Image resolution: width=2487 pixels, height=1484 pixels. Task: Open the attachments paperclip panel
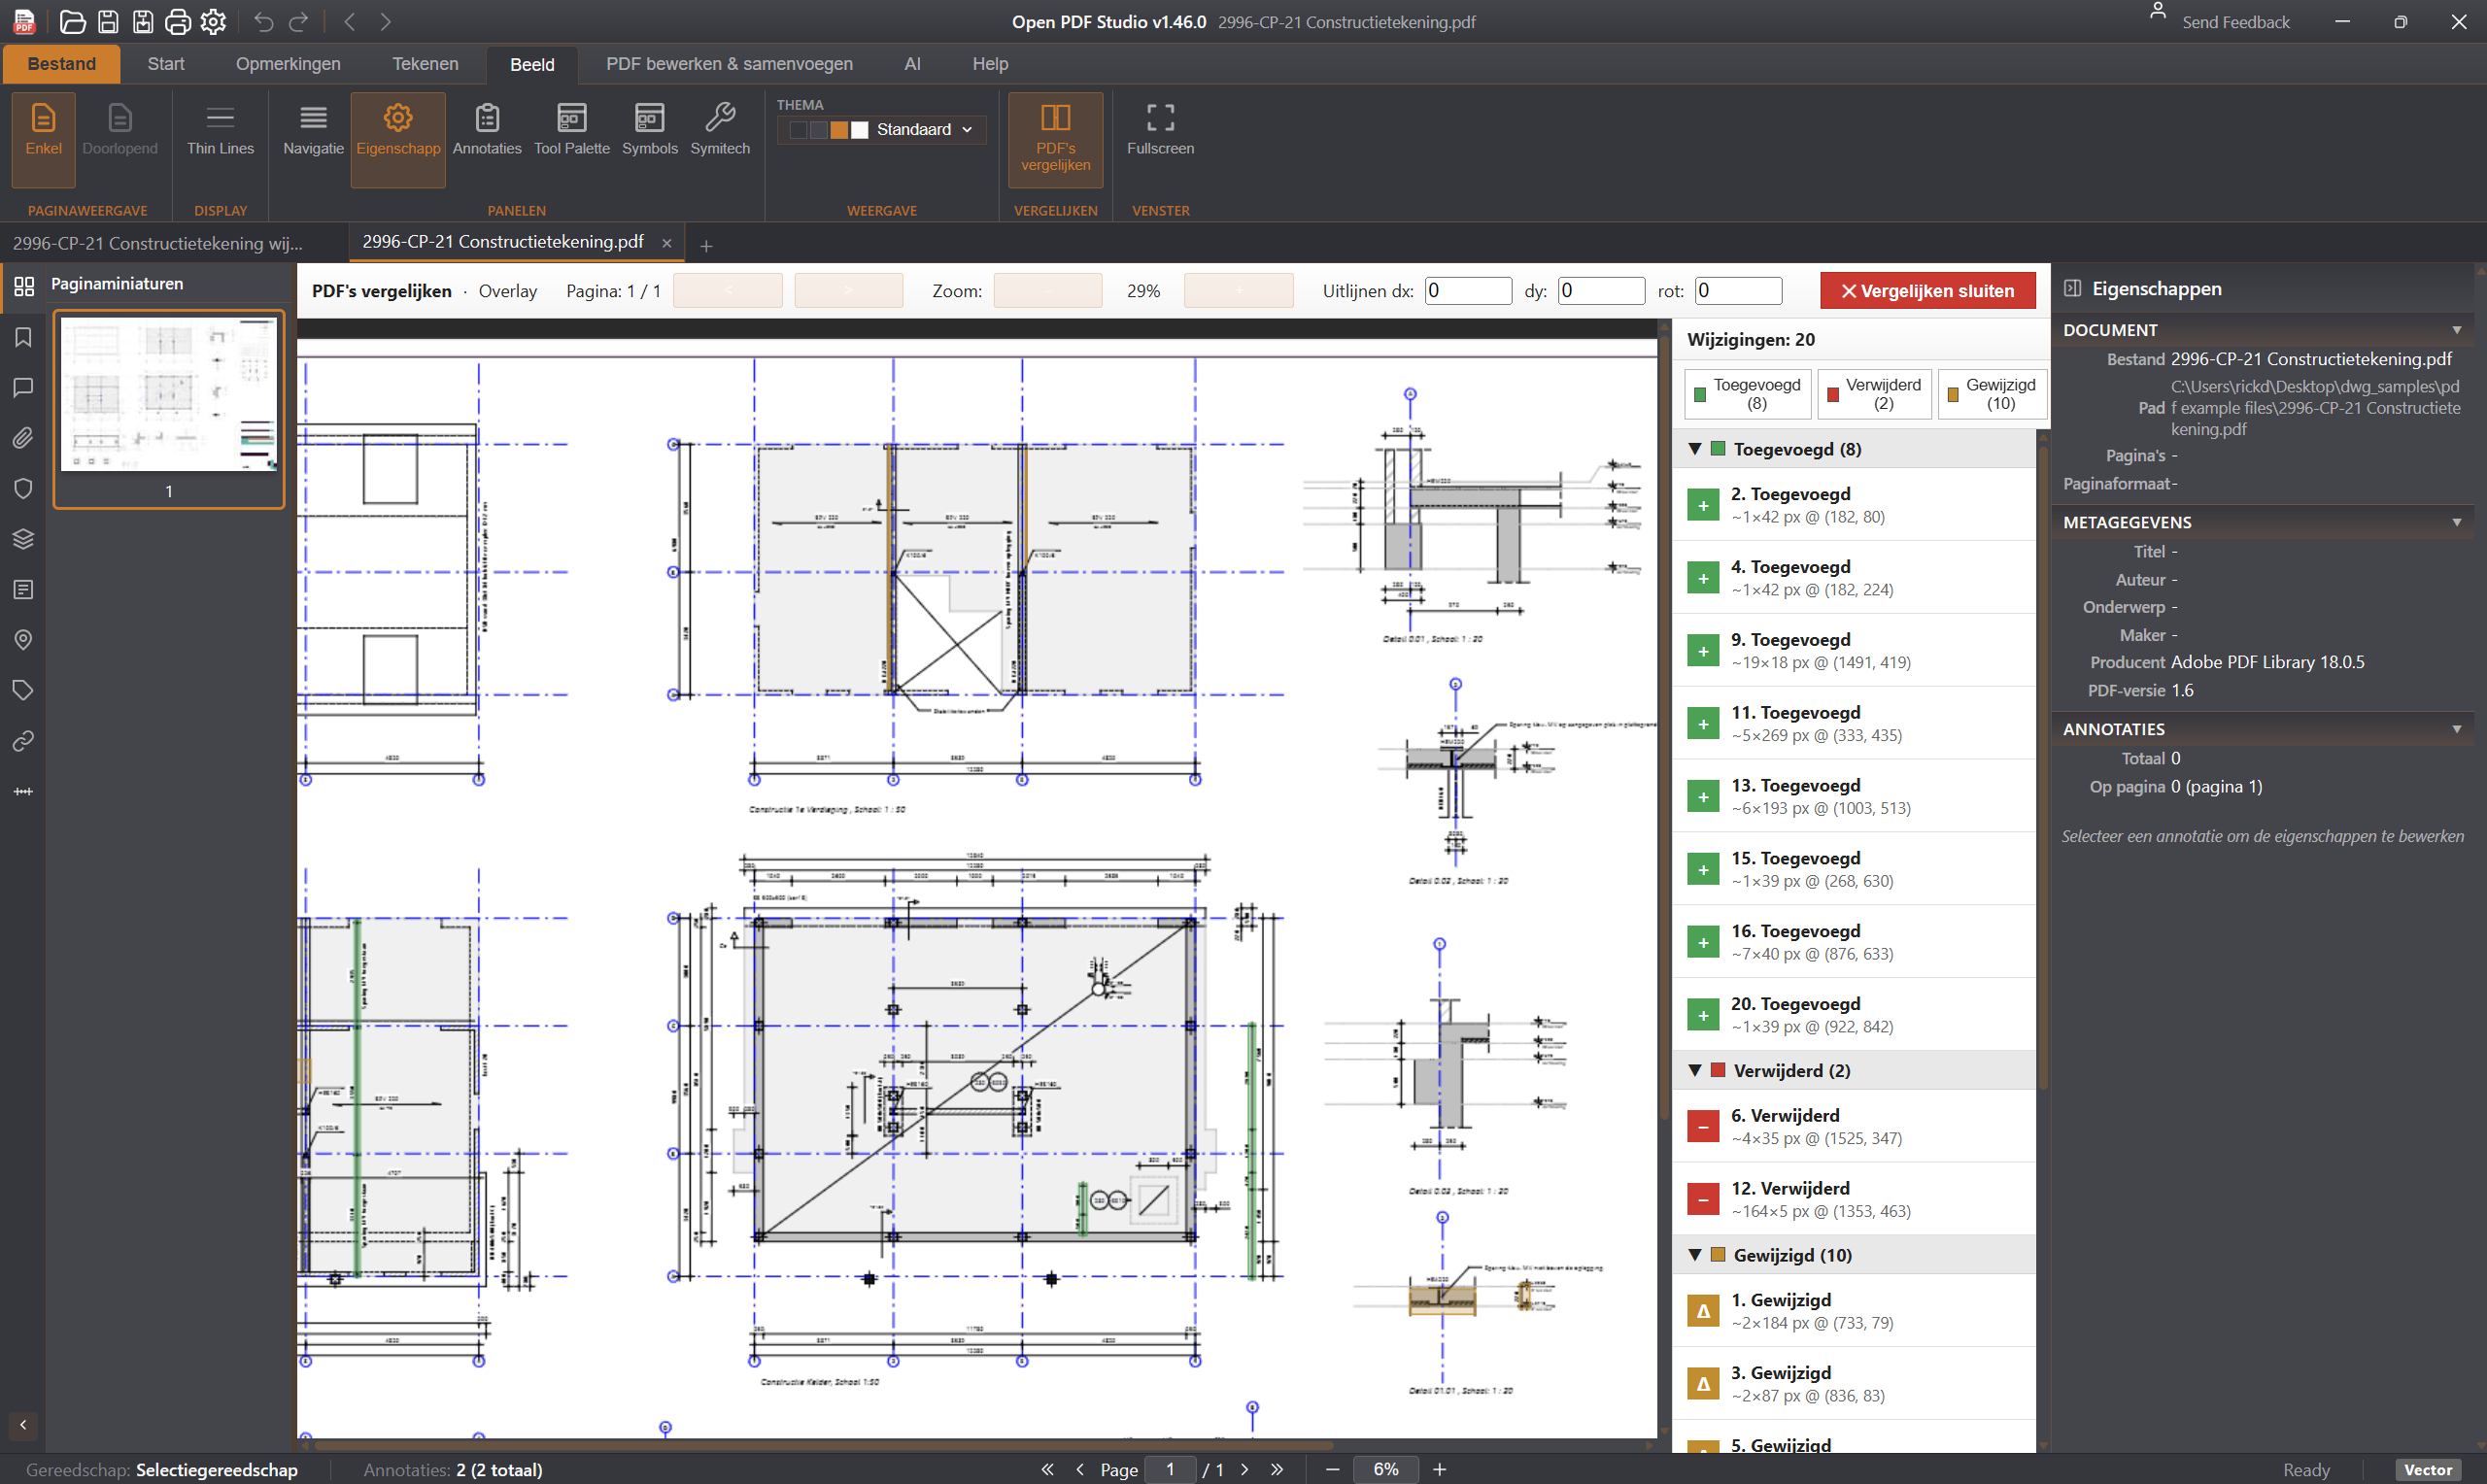tap(23, 437)
